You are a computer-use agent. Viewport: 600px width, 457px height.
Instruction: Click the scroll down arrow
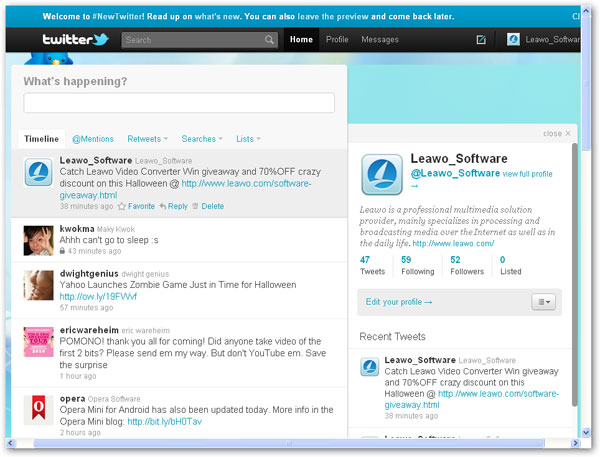coord(586,433)
